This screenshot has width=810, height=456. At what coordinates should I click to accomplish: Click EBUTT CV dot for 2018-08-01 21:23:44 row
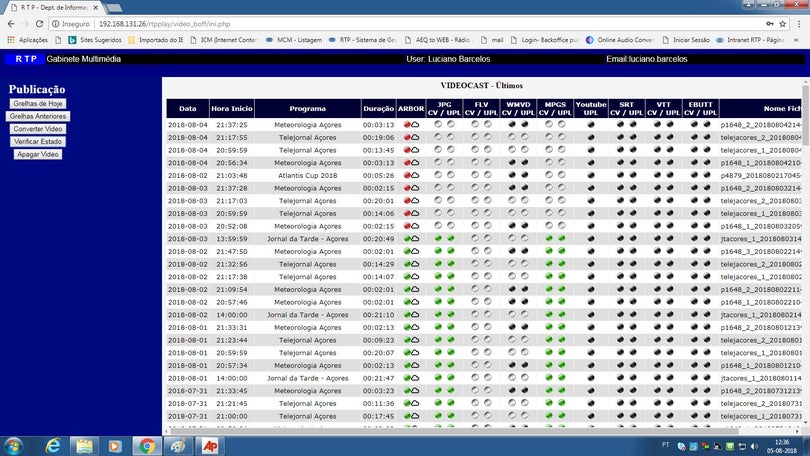[694, 340]
